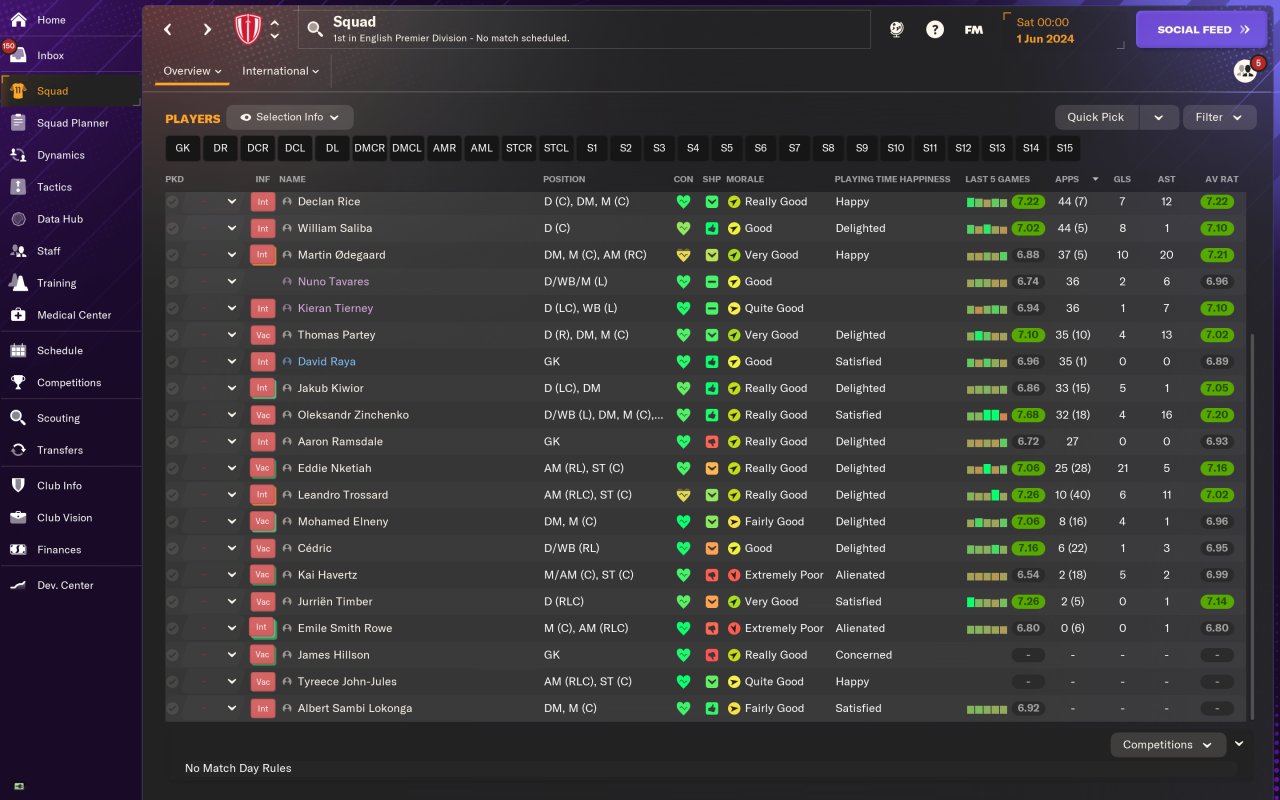Open the club switcher up-down arrows
This screenshot has height=800, width=1280.
tap(275, 30)
